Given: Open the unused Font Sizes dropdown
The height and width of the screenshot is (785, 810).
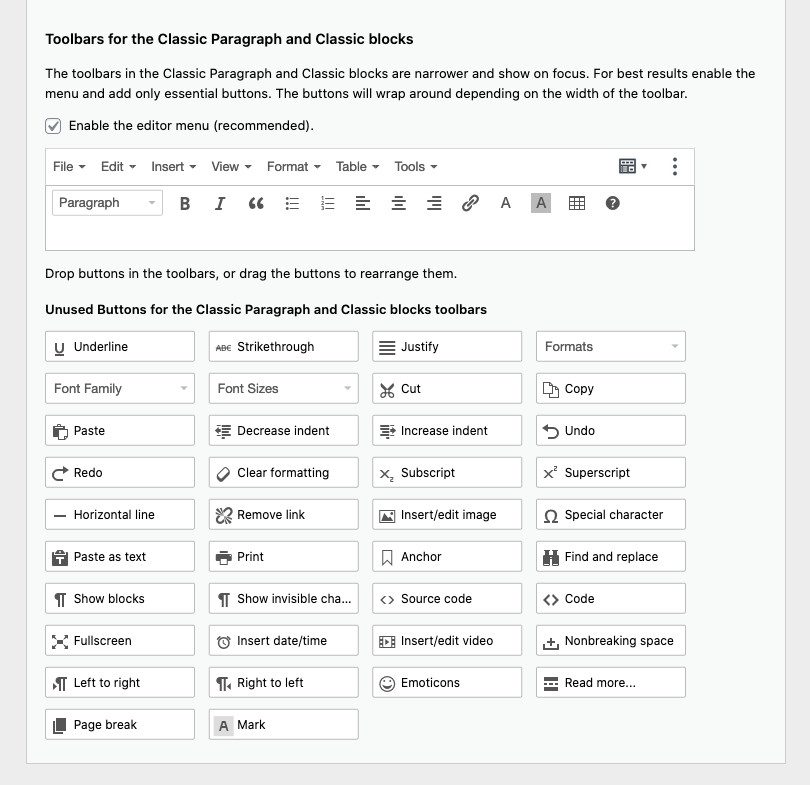Looking at the screenshot, I should click(x=283, y=388).
